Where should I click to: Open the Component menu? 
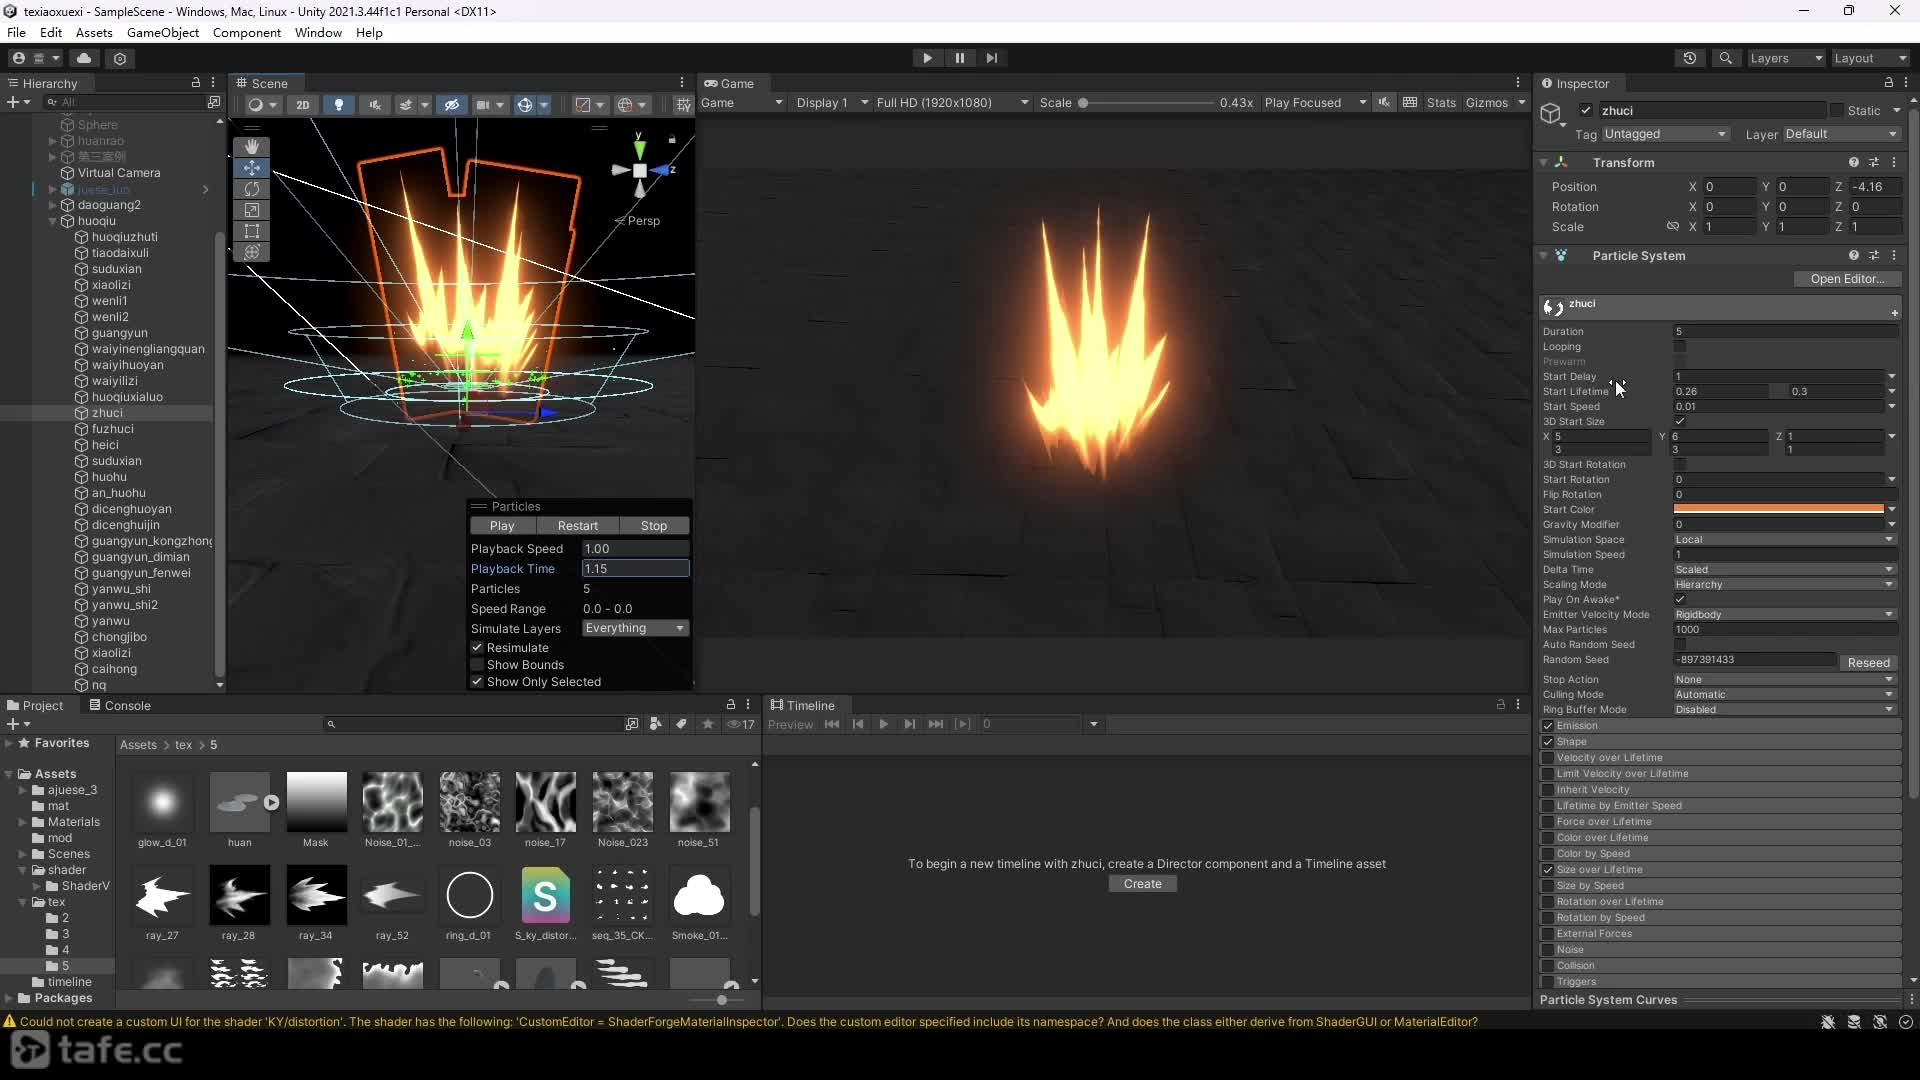pyautogui.click(x=246, y=33)
